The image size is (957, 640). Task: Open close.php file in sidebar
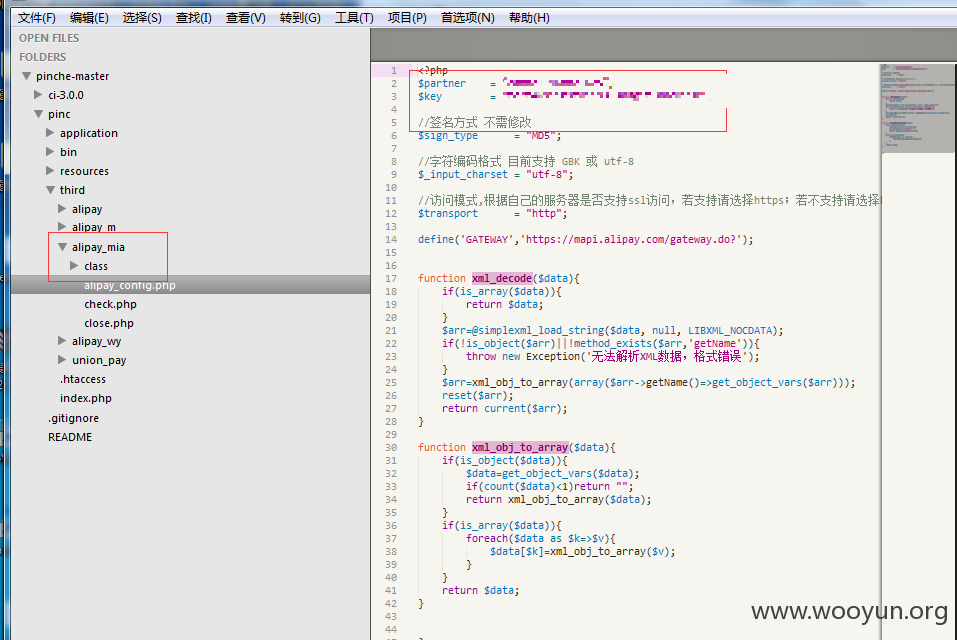coord(109,323)
